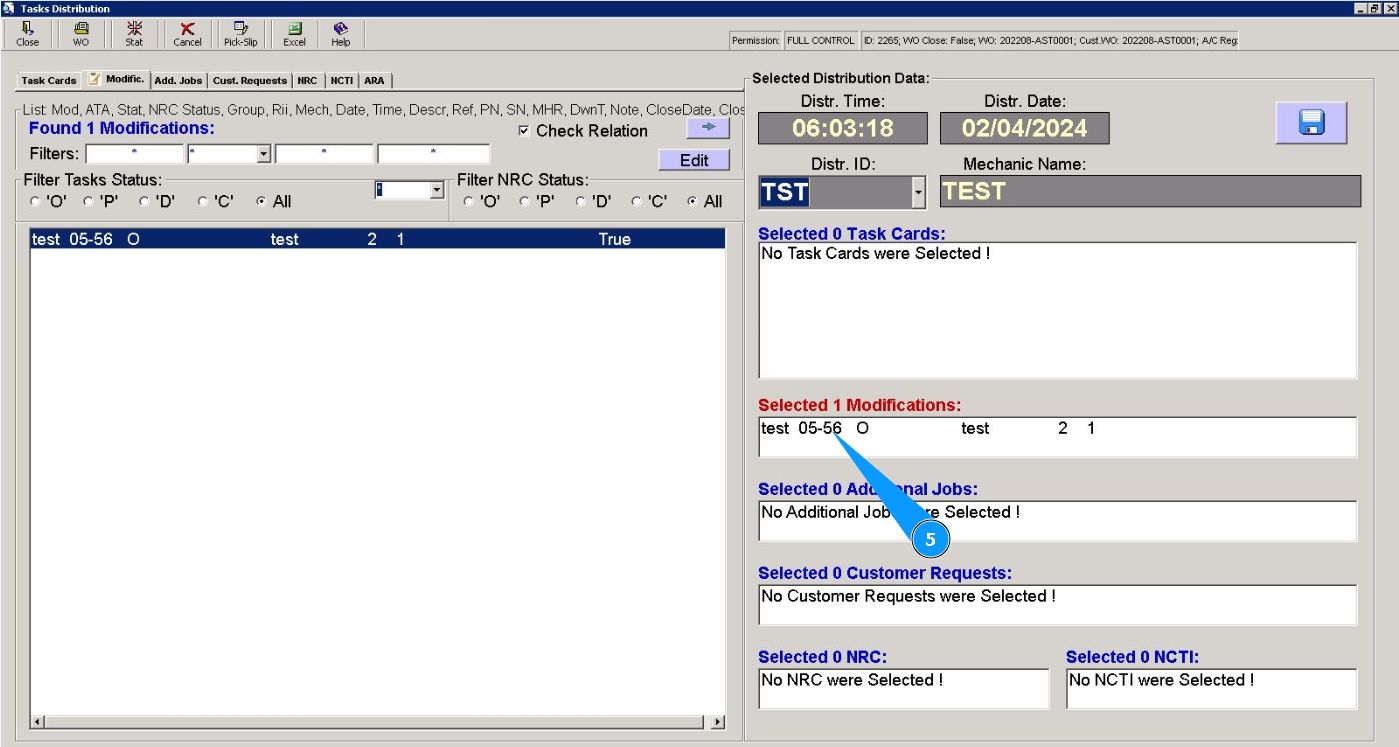Click the Close toolbar icon
This screenshot has height=747, width=1399.
[28, 34]
